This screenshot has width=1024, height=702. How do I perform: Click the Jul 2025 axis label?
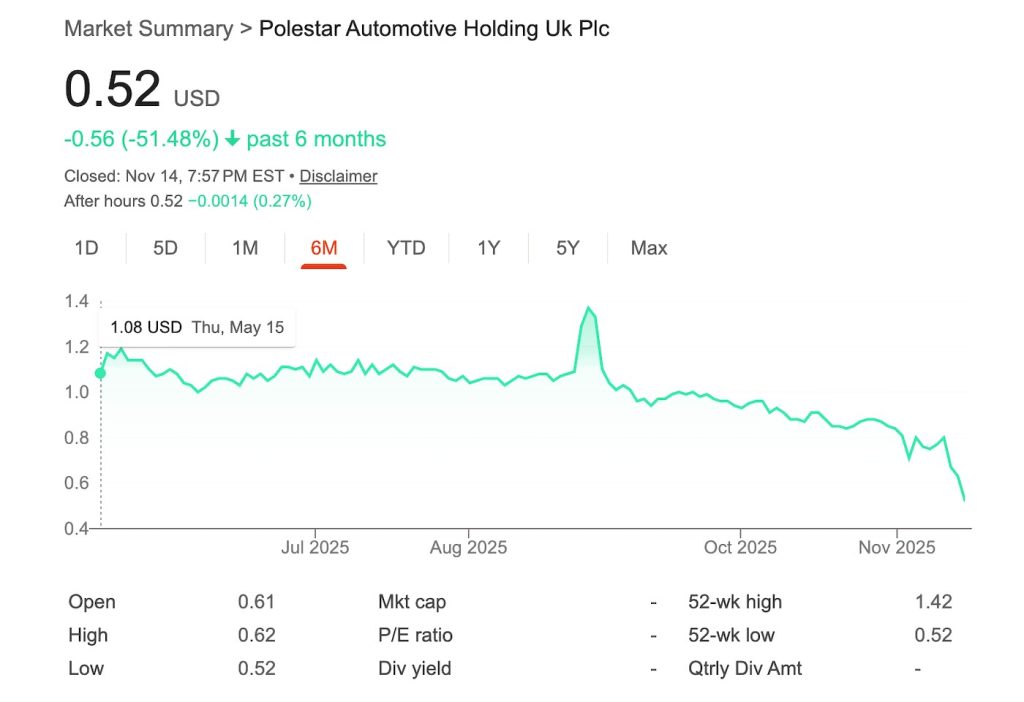tap(315, 547)
